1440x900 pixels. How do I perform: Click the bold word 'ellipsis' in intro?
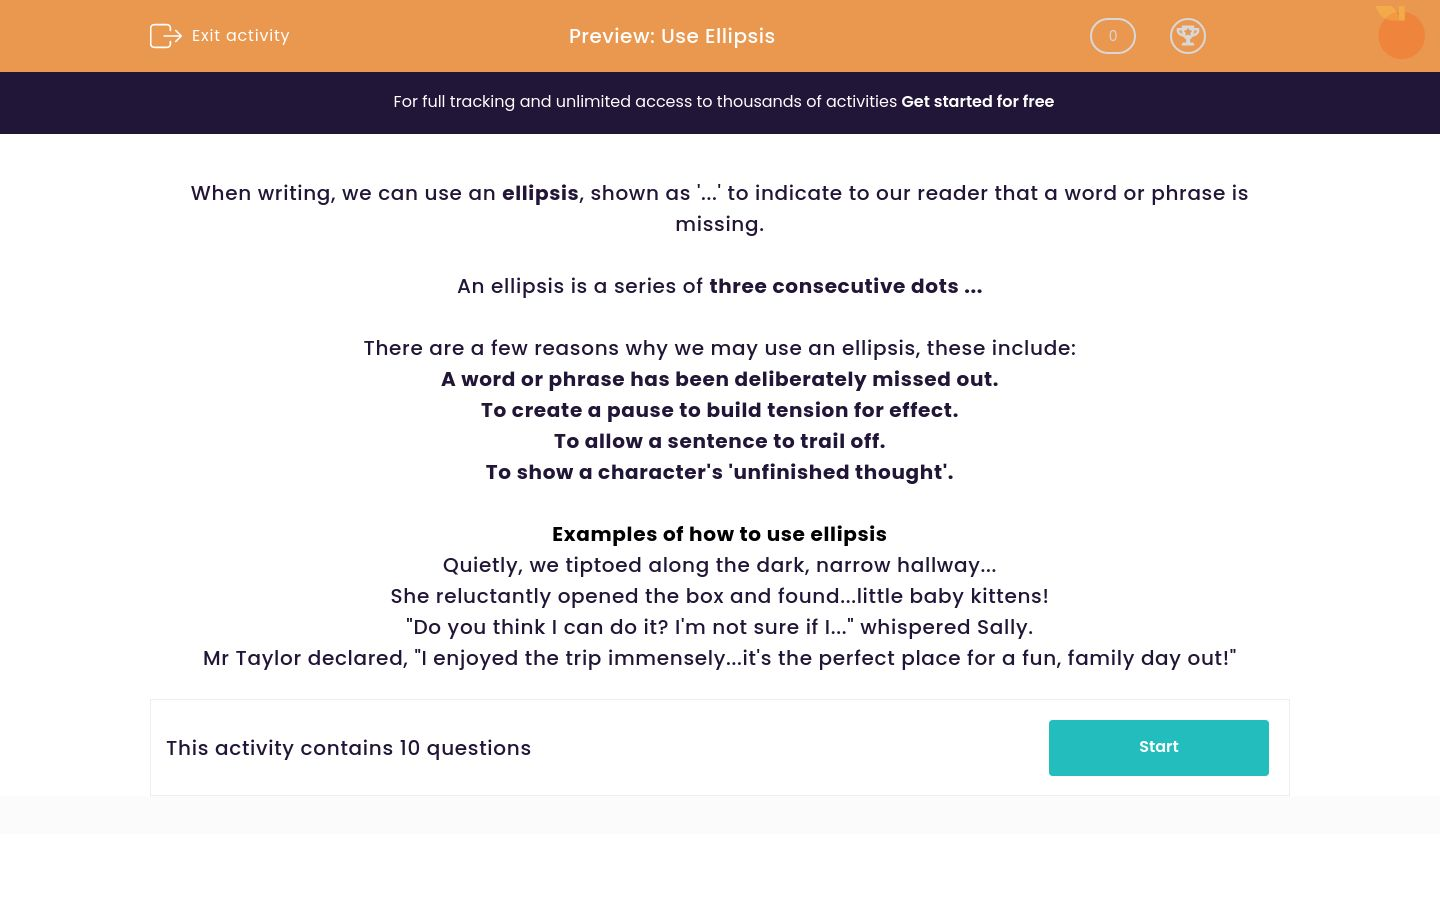(540, 193)
